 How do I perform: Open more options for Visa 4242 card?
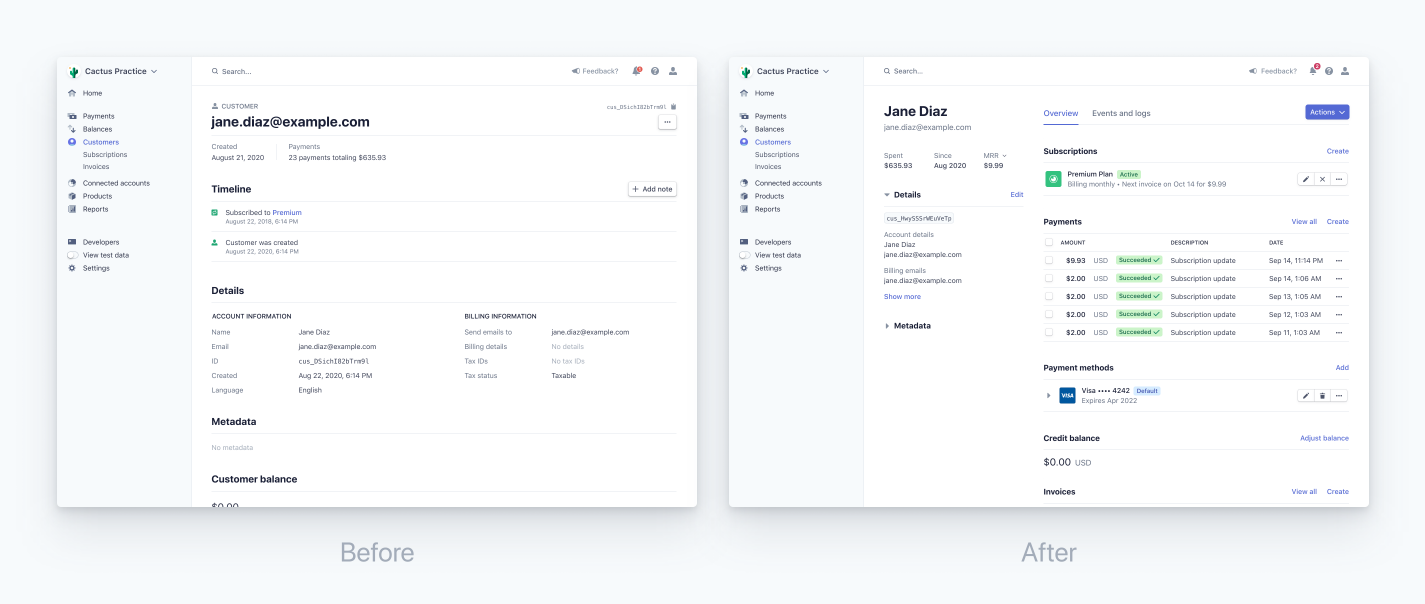1340,396
